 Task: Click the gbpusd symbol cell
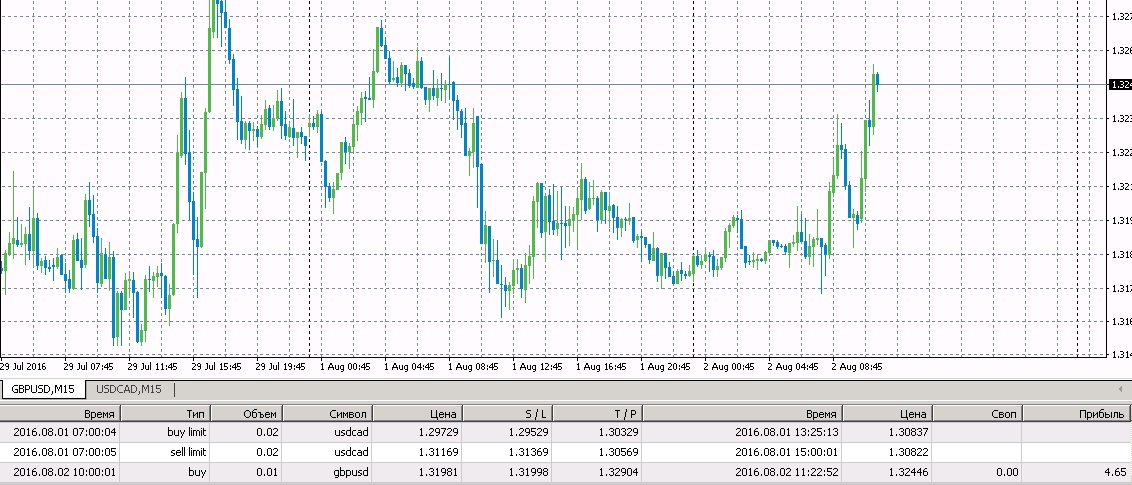pyautogui.click(x=351, y=473)
